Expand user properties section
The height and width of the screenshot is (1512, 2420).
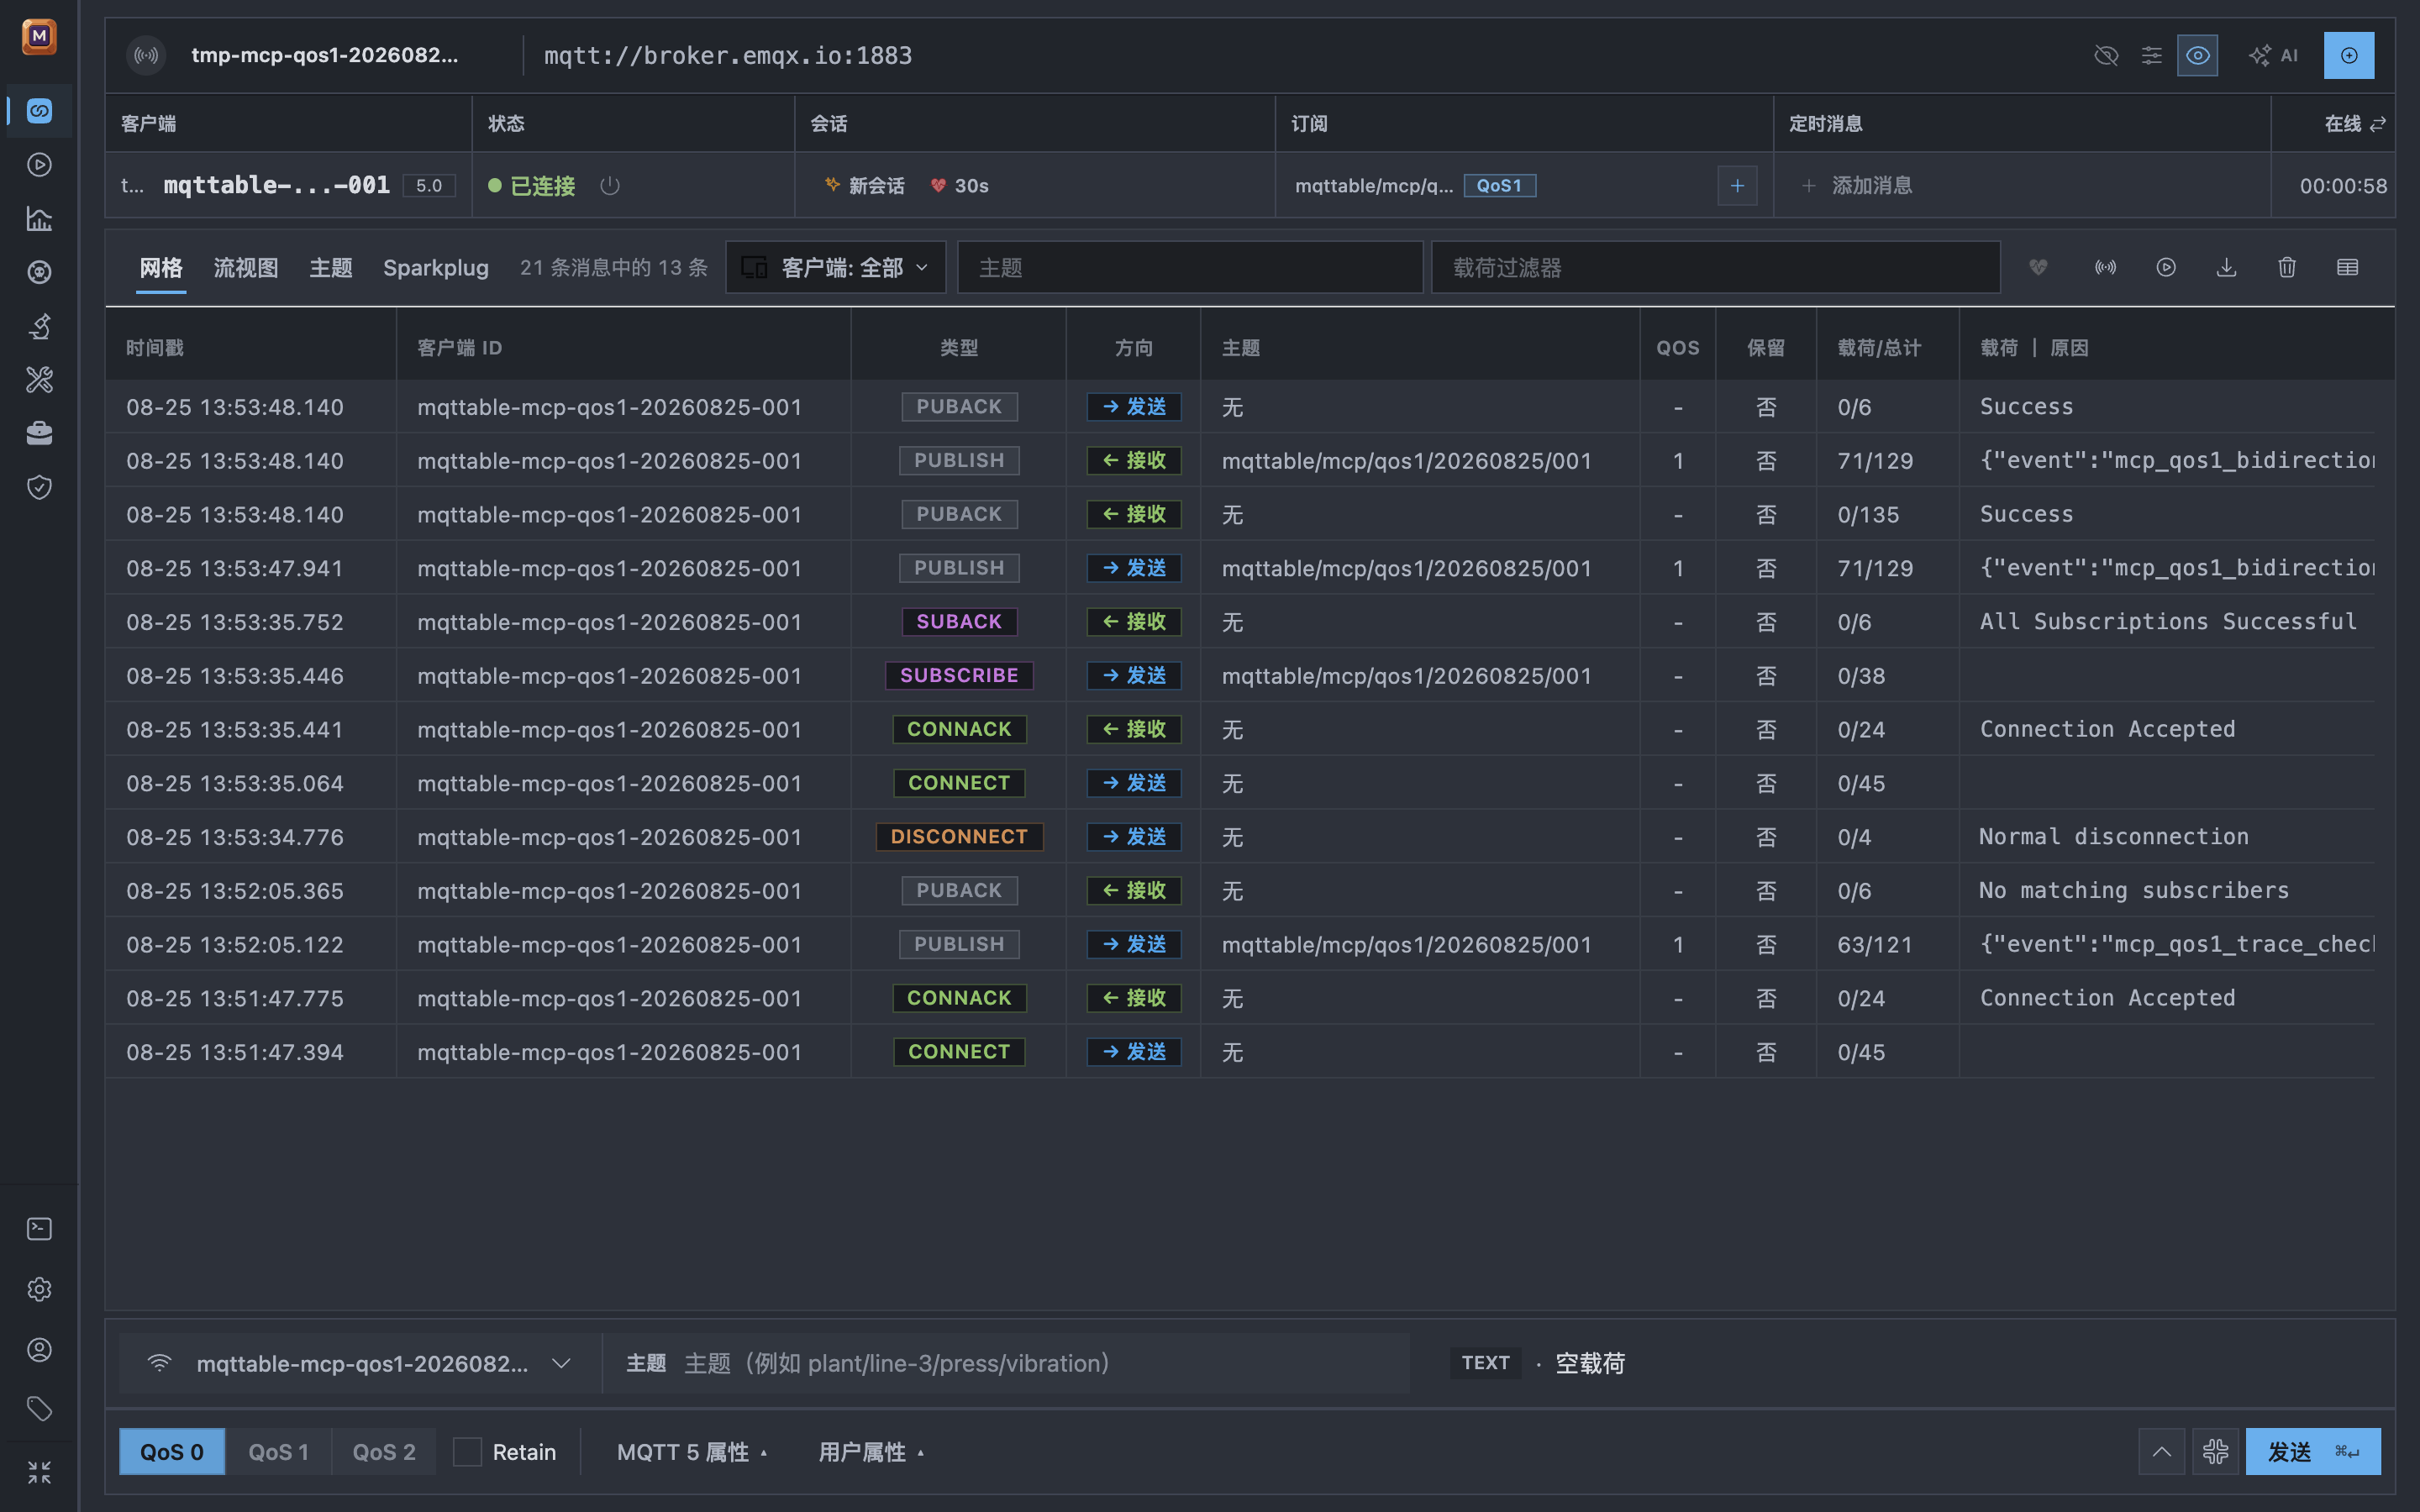tap(871, 1452)
